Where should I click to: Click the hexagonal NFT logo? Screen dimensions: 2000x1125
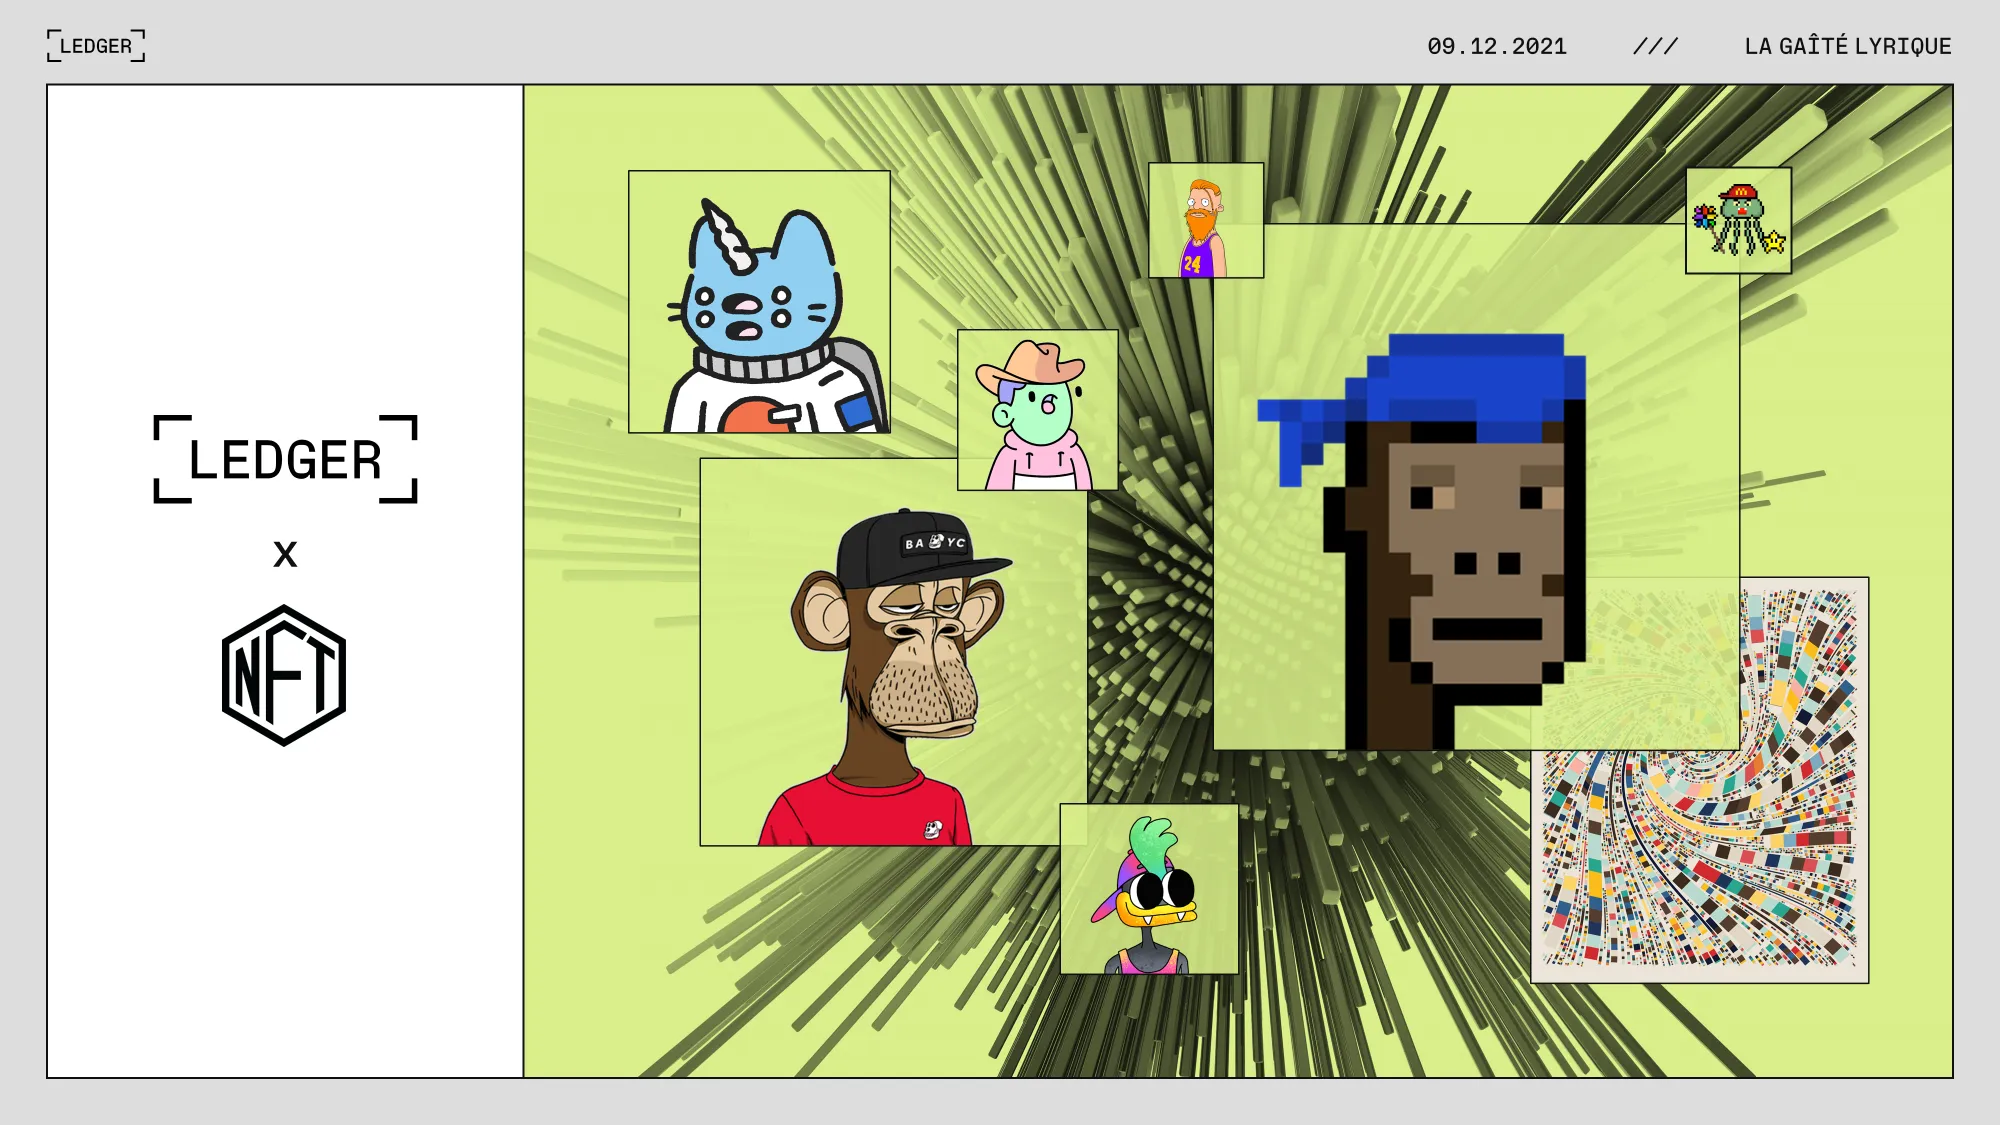[x=284, y=675]
